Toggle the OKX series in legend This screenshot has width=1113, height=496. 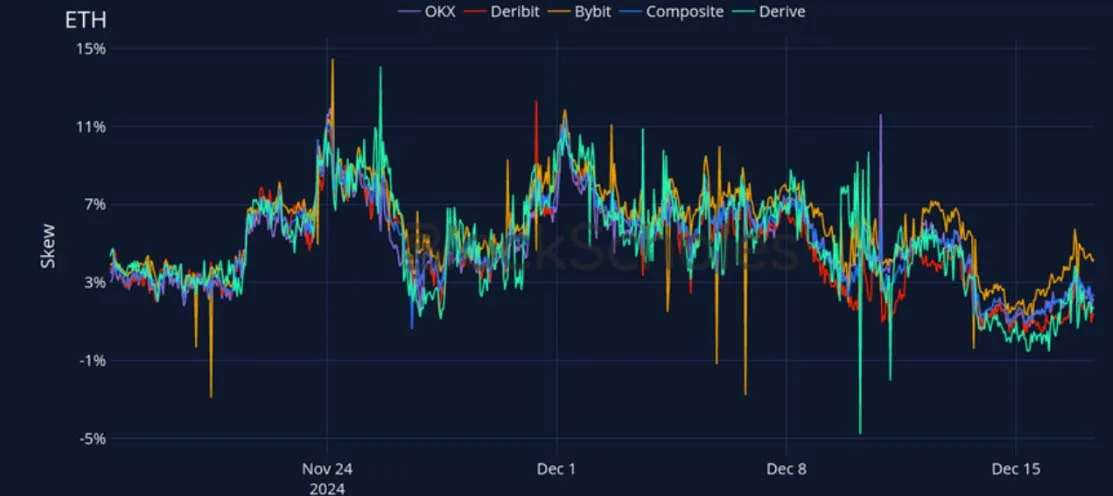(x=427, y=11)
